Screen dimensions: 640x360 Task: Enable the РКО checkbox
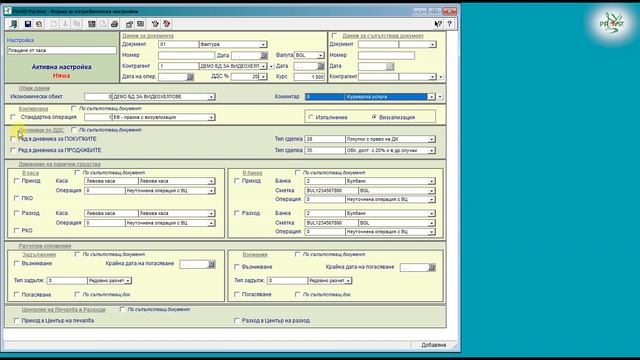(x=17, y=231)
